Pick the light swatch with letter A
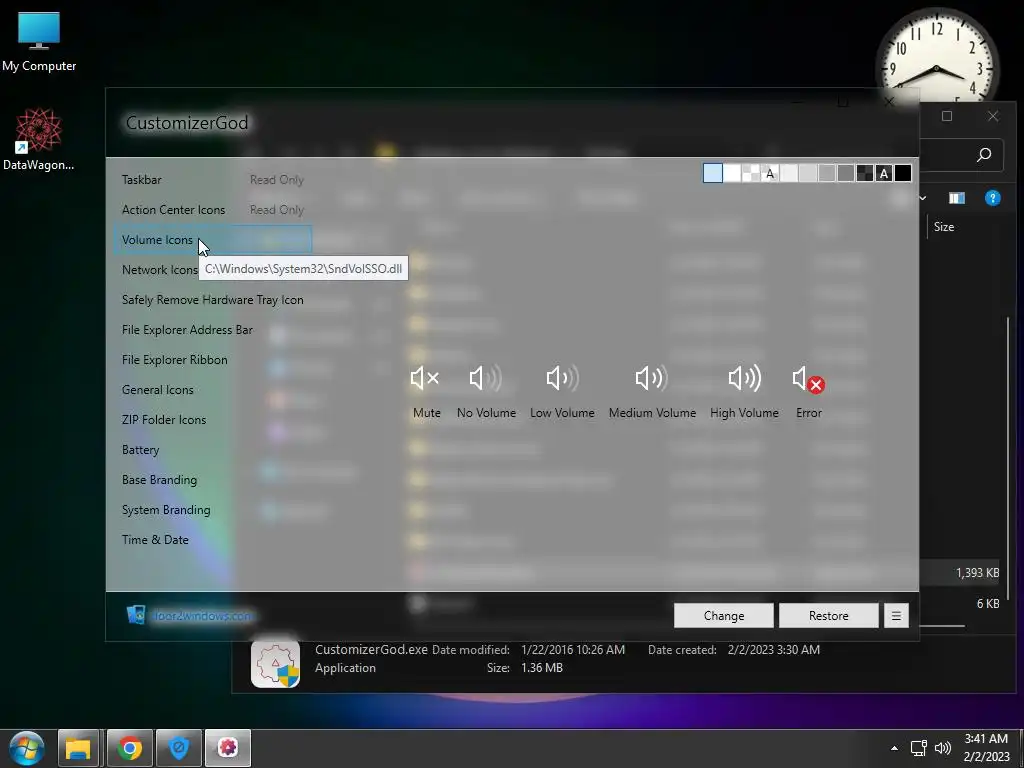The width and height of the screenshot is (1024, 768). coord(770,173)
